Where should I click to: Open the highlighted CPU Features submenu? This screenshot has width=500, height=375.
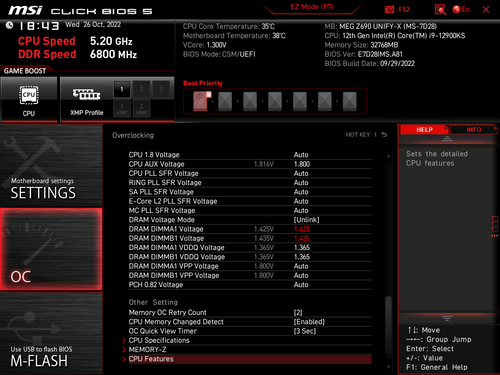click(x=250, y=359)
